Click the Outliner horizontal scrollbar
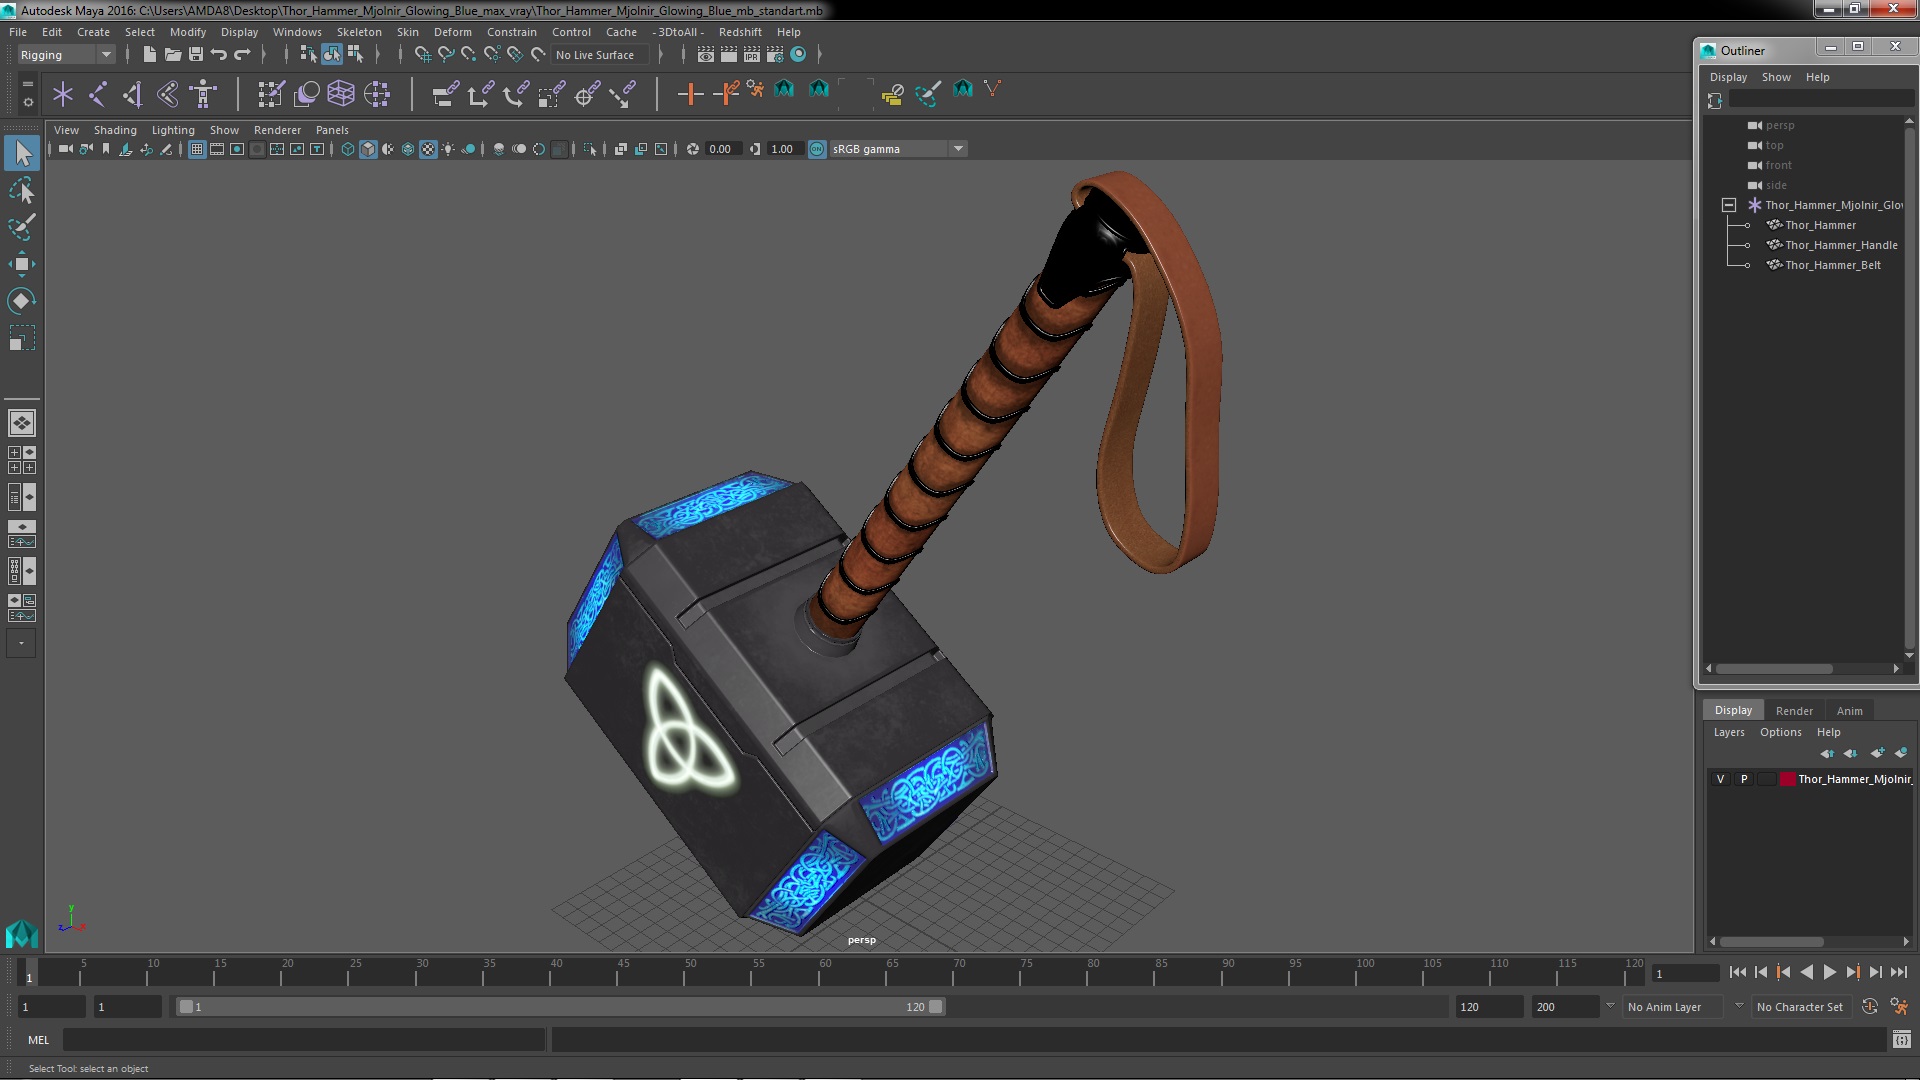The image size is (1920, 1080). click(x=1774, y=669)
